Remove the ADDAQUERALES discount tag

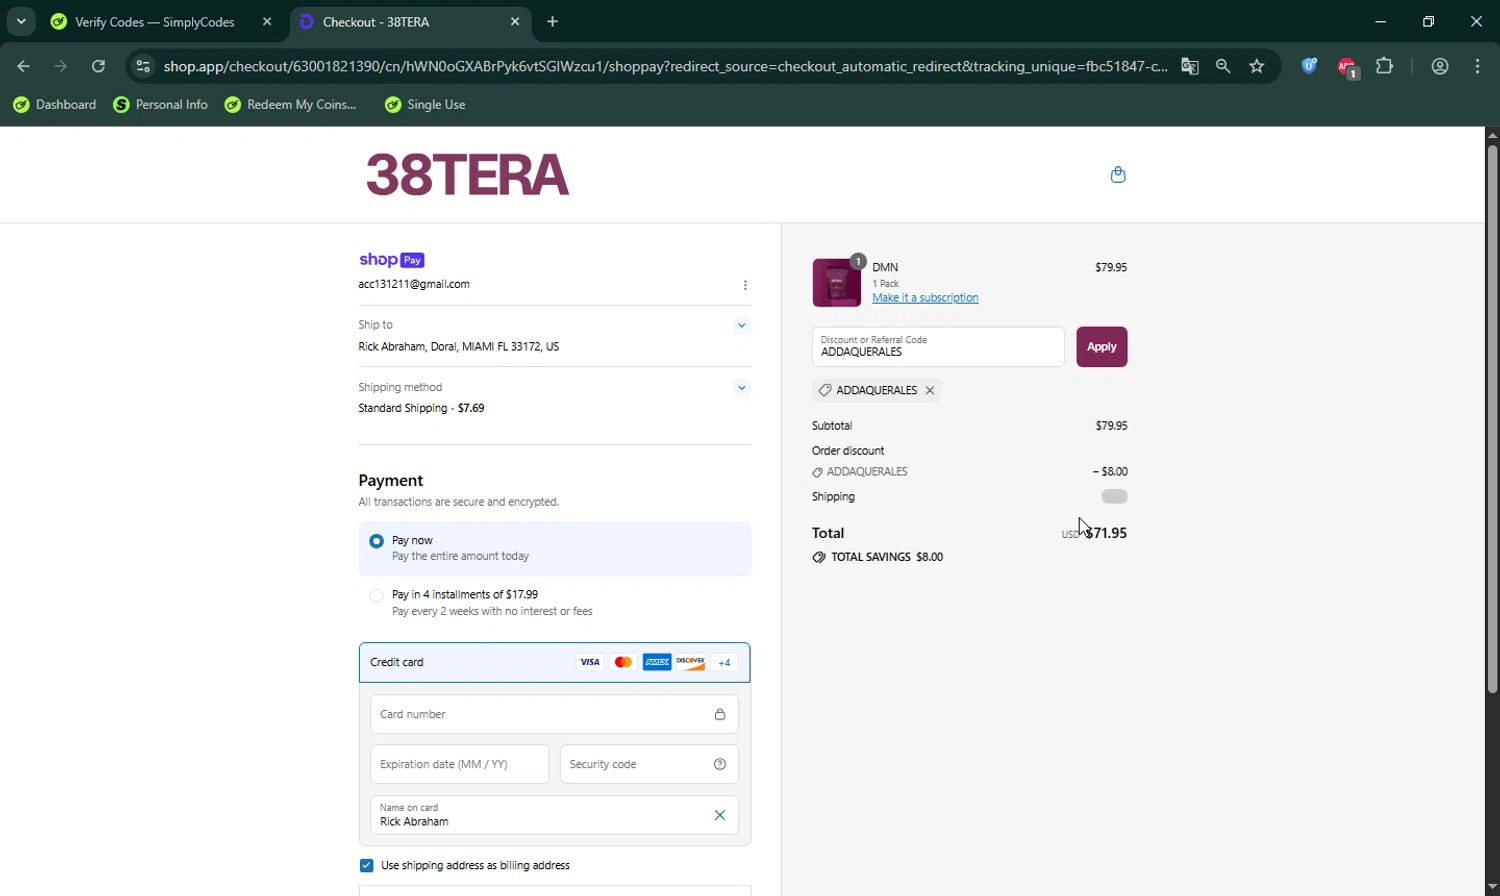tap(930, 391)
